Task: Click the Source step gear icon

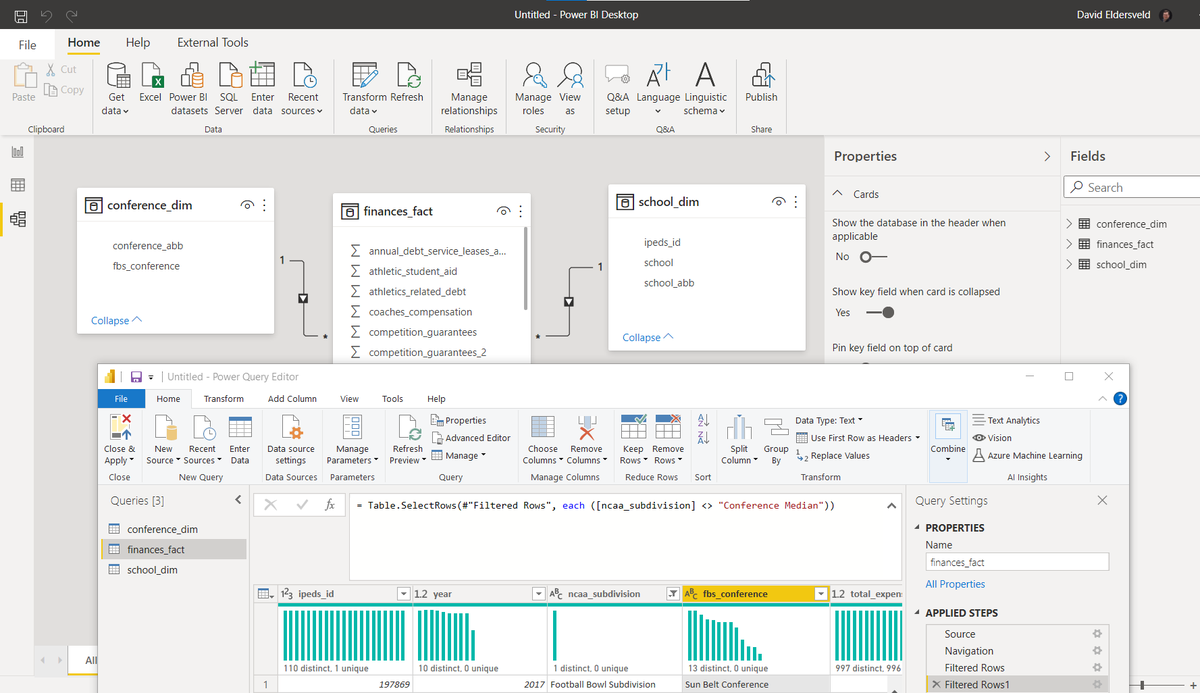Action: pos(1097,634)
